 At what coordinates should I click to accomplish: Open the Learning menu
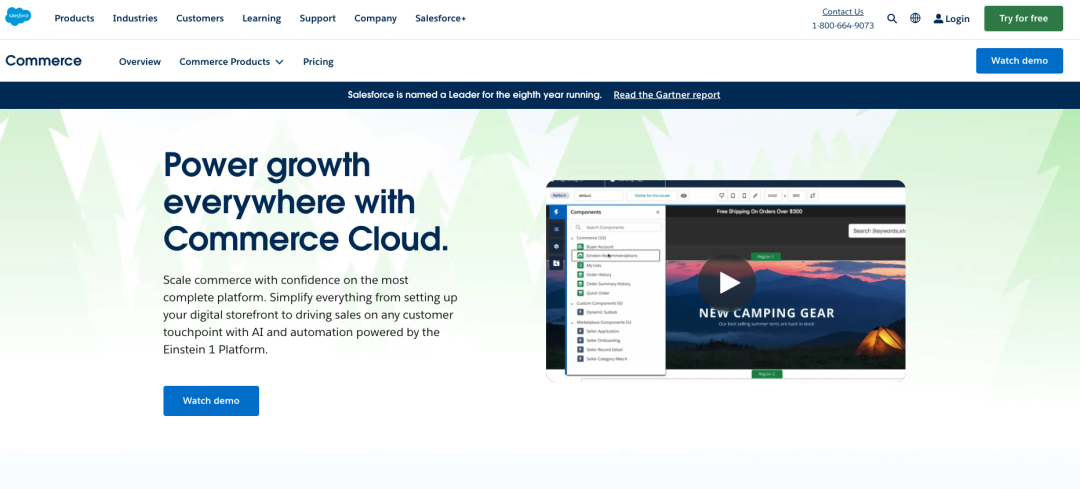pyautogui.click(x=262, y=19)
